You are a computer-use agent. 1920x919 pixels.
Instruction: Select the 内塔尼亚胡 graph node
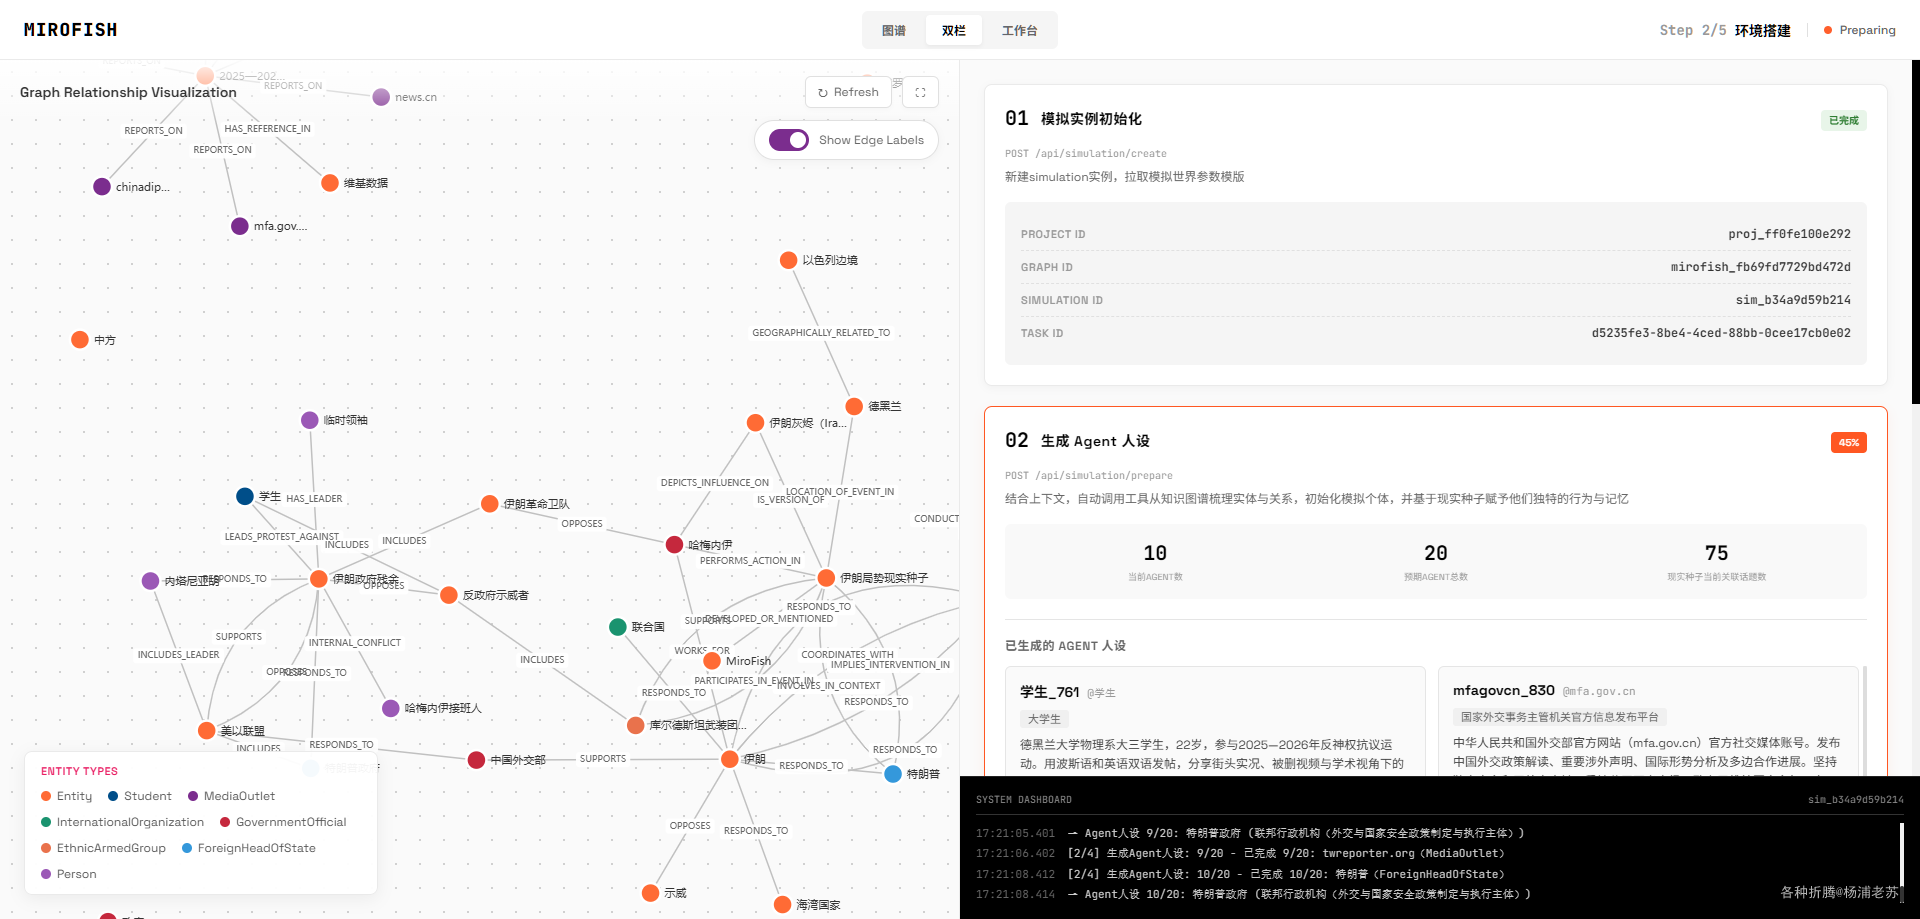151,581
